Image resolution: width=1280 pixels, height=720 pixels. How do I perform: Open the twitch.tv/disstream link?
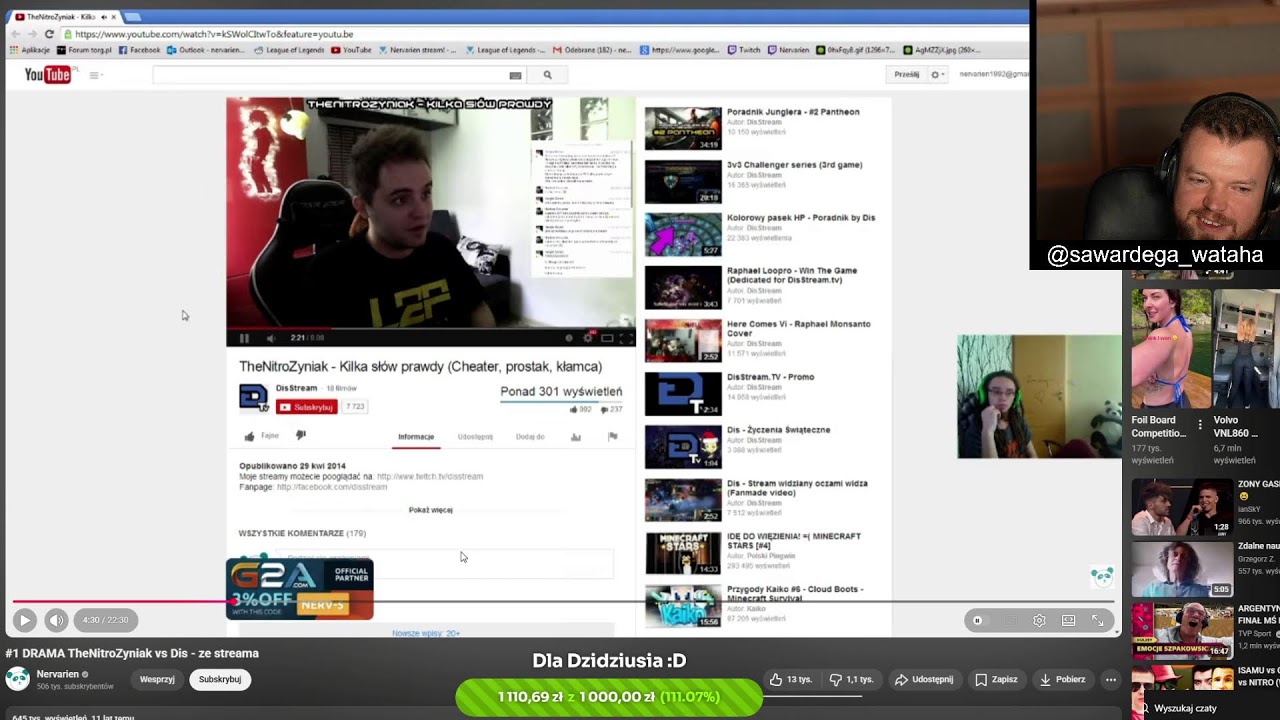coord(430,477)
